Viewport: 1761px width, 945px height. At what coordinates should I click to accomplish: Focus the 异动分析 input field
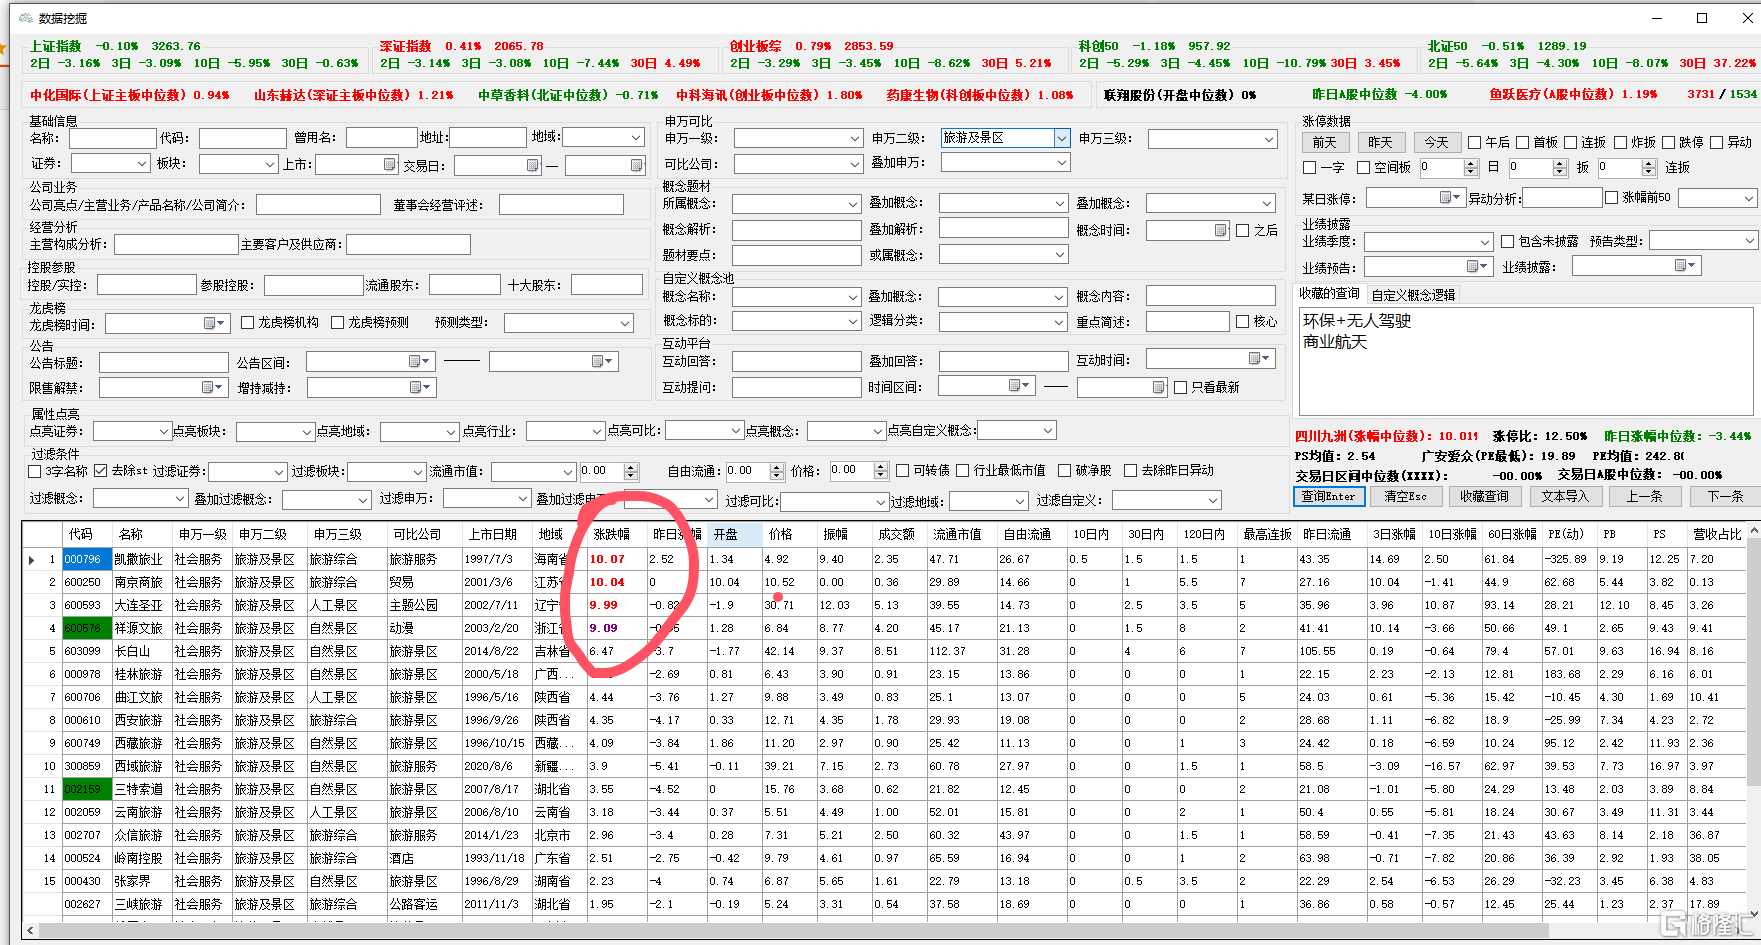coord(1561,198)
